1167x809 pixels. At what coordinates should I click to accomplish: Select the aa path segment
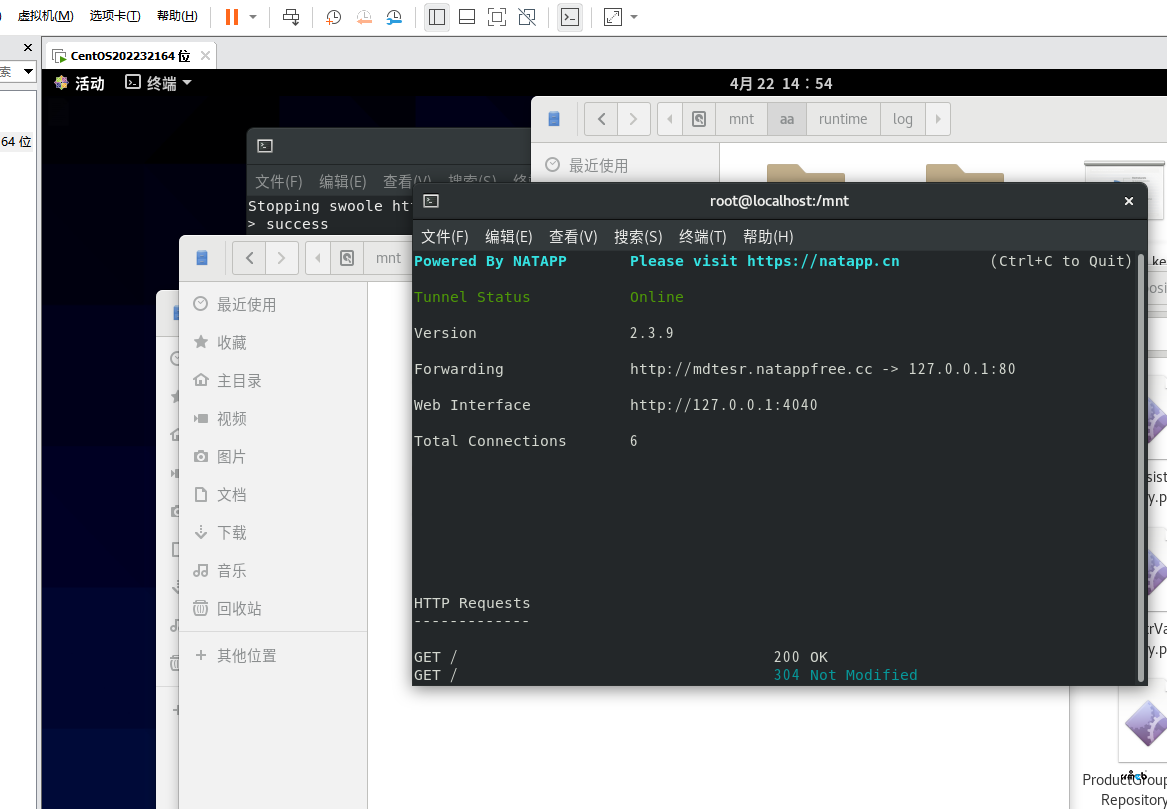pyautogui.click(x=787, y=119)
